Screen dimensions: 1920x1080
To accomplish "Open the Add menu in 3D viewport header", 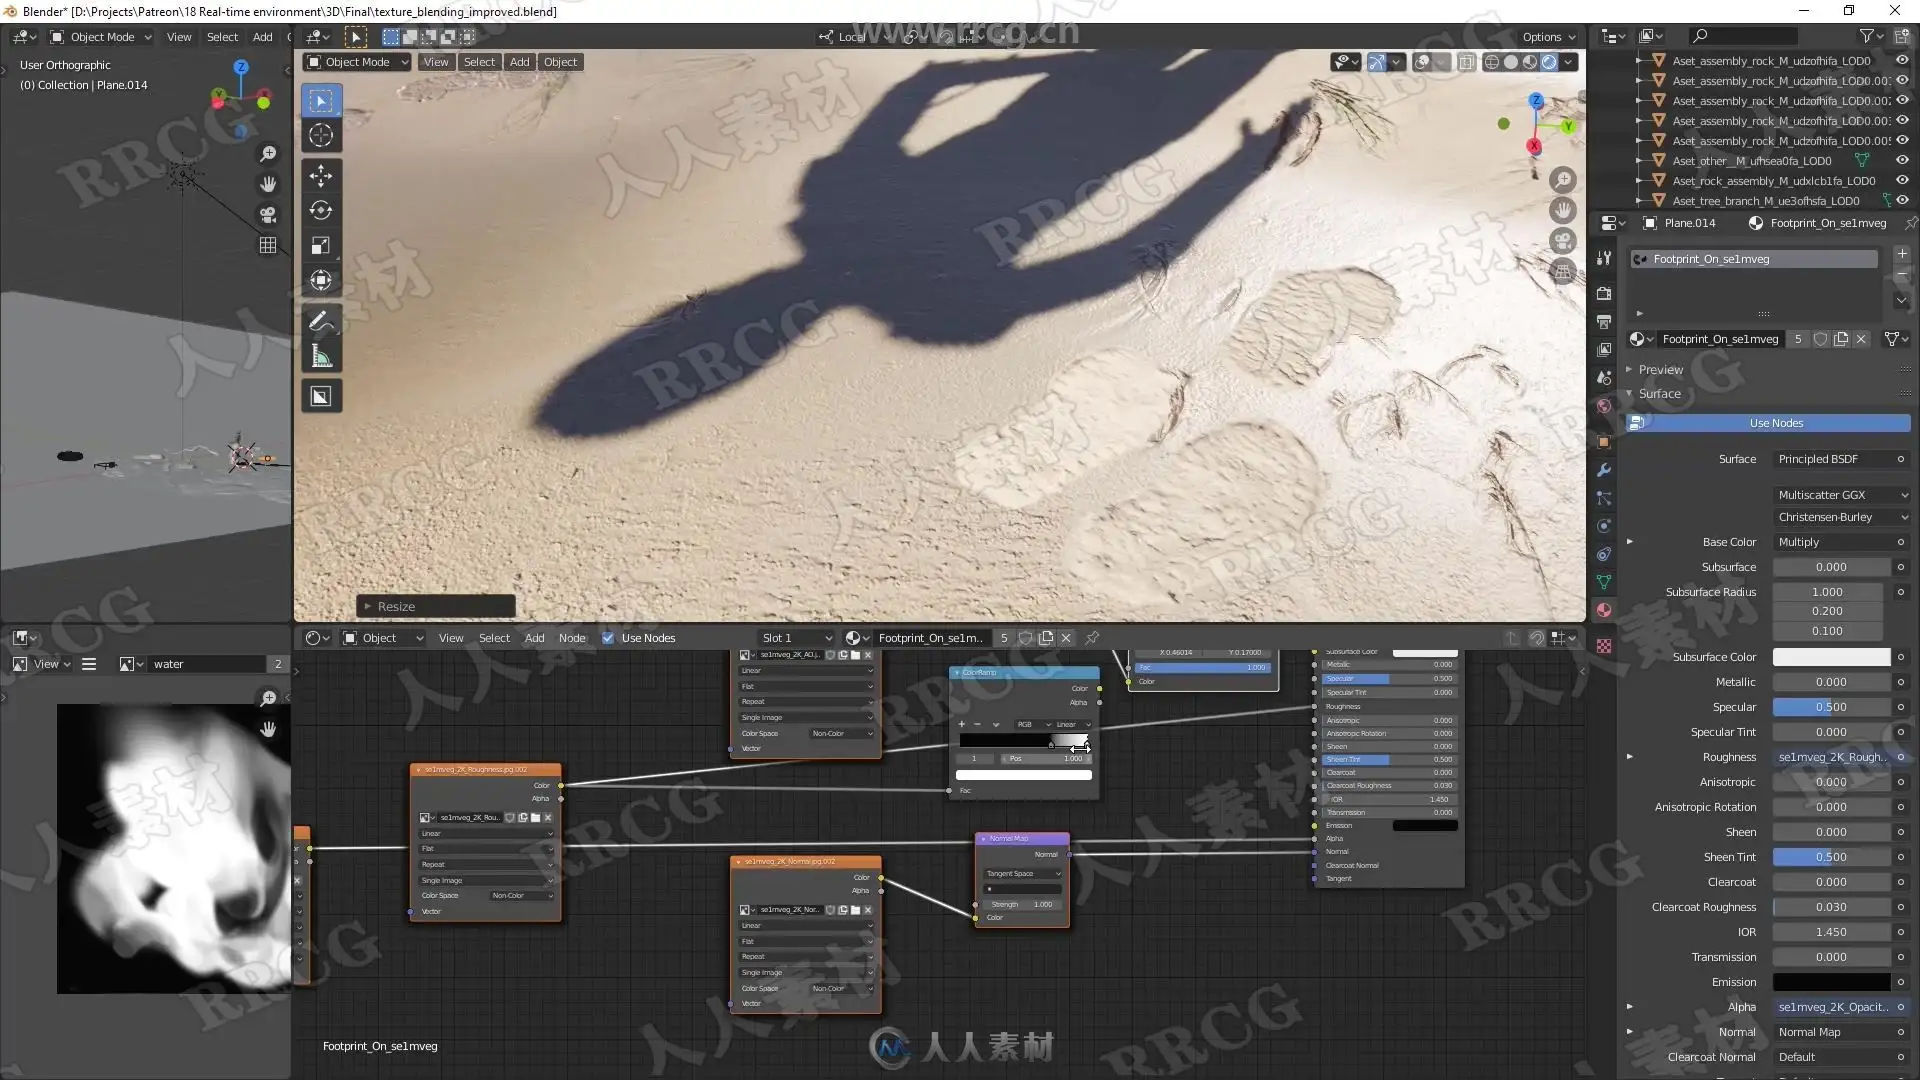I will 519,62.
